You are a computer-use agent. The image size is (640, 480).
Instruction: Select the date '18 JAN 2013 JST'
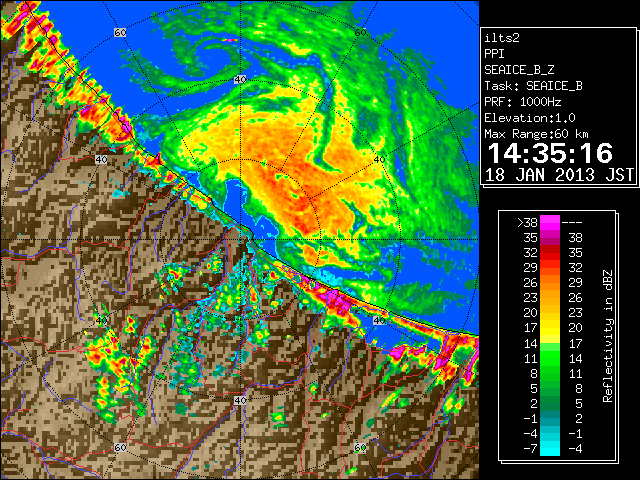pos(559,175)
